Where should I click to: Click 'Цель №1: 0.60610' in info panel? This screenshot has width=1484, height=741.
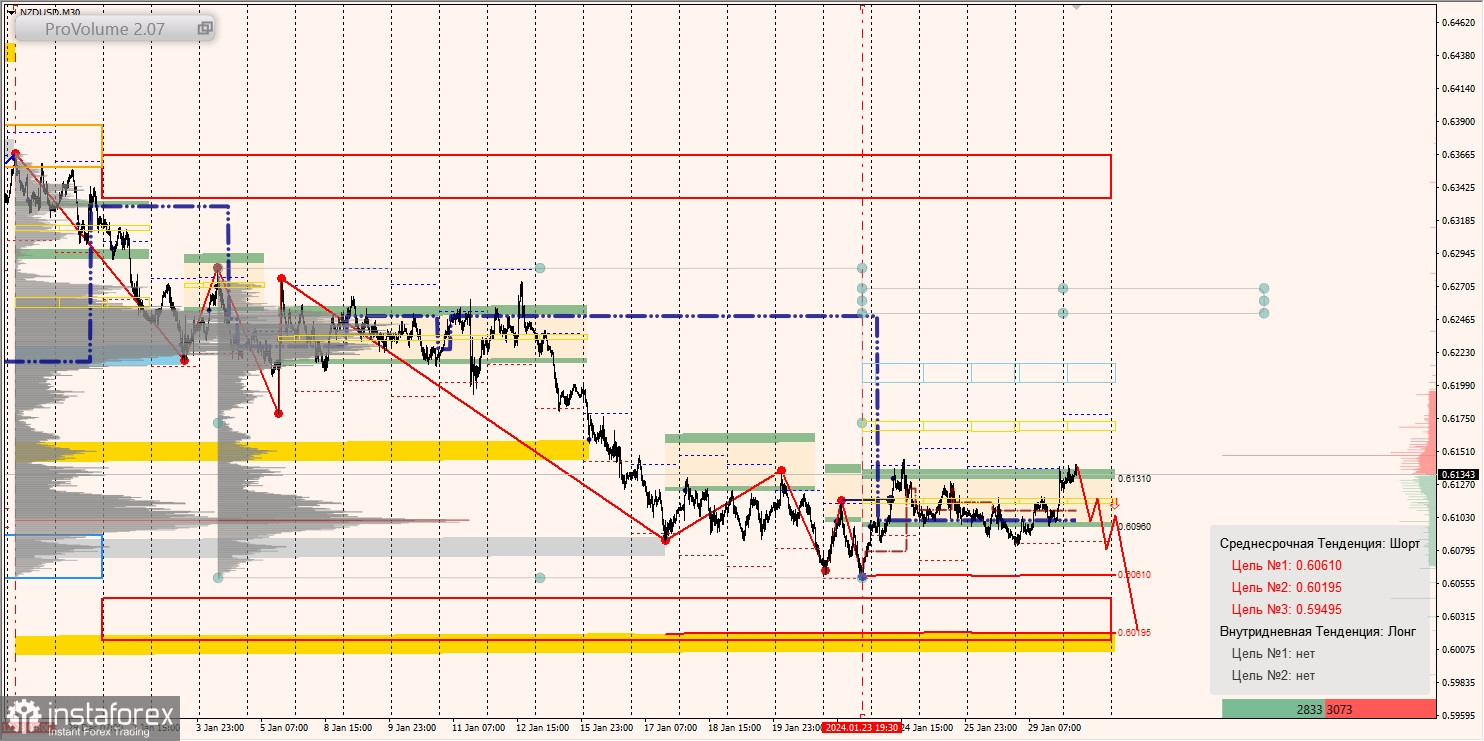(1288, 565)
